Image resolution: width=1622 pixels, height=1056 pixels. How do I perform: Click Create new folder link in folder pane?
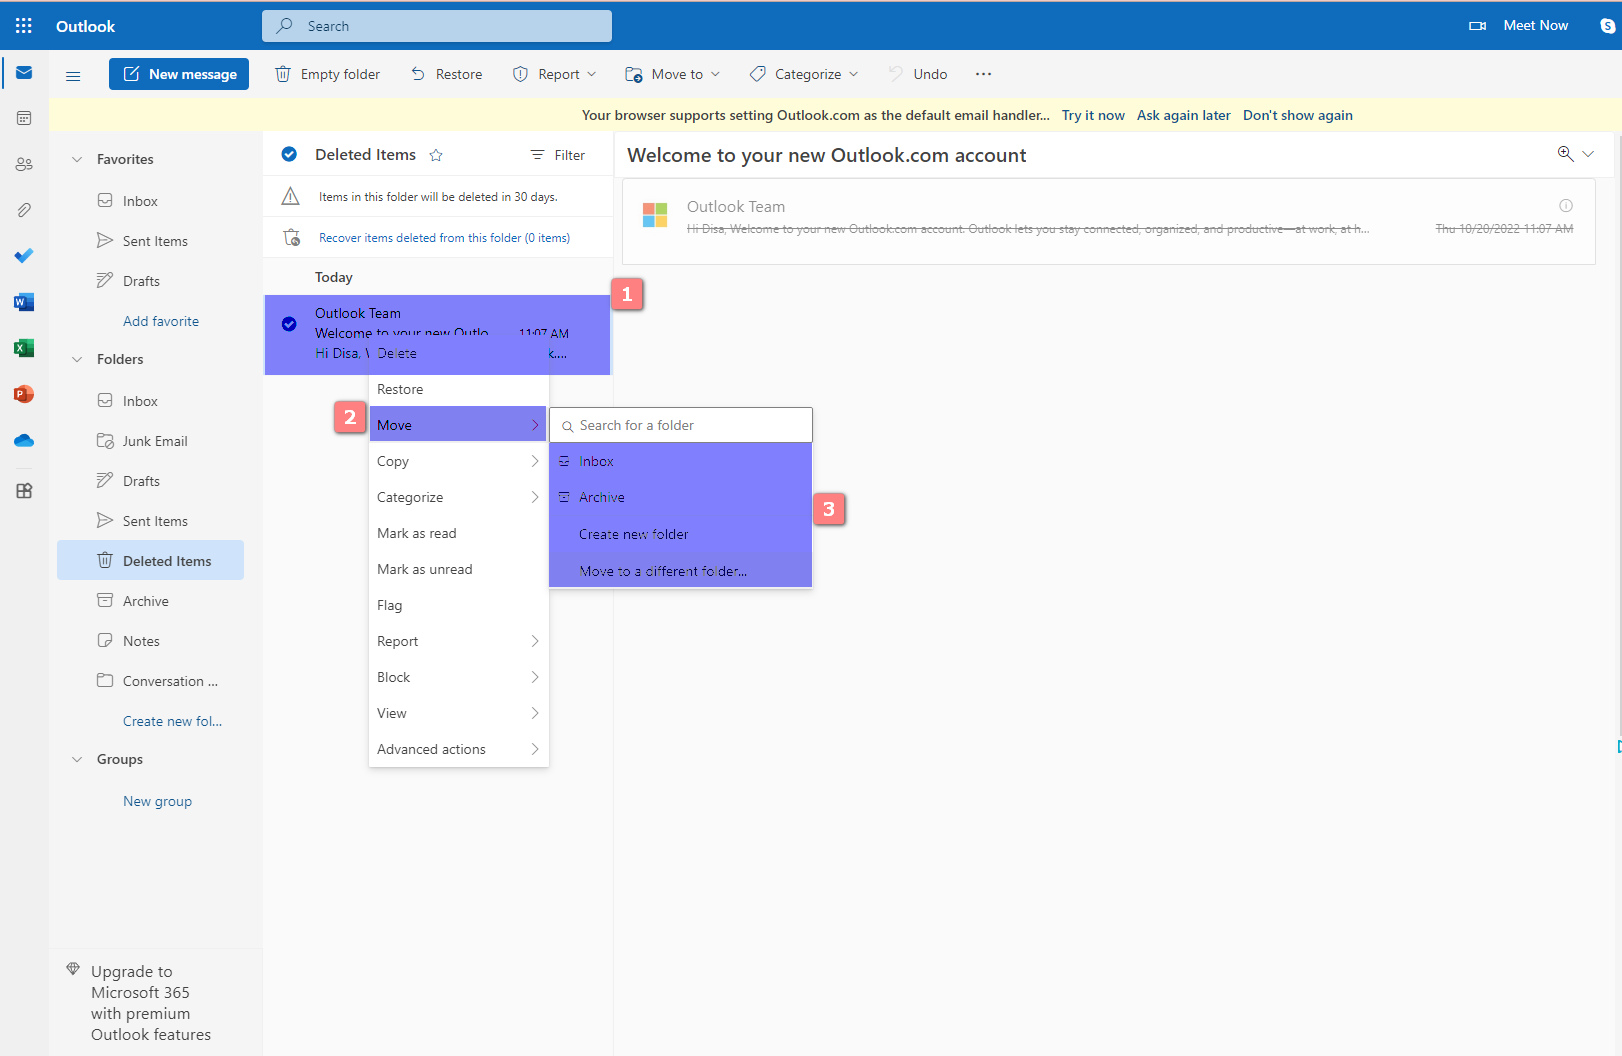[172, 721]
